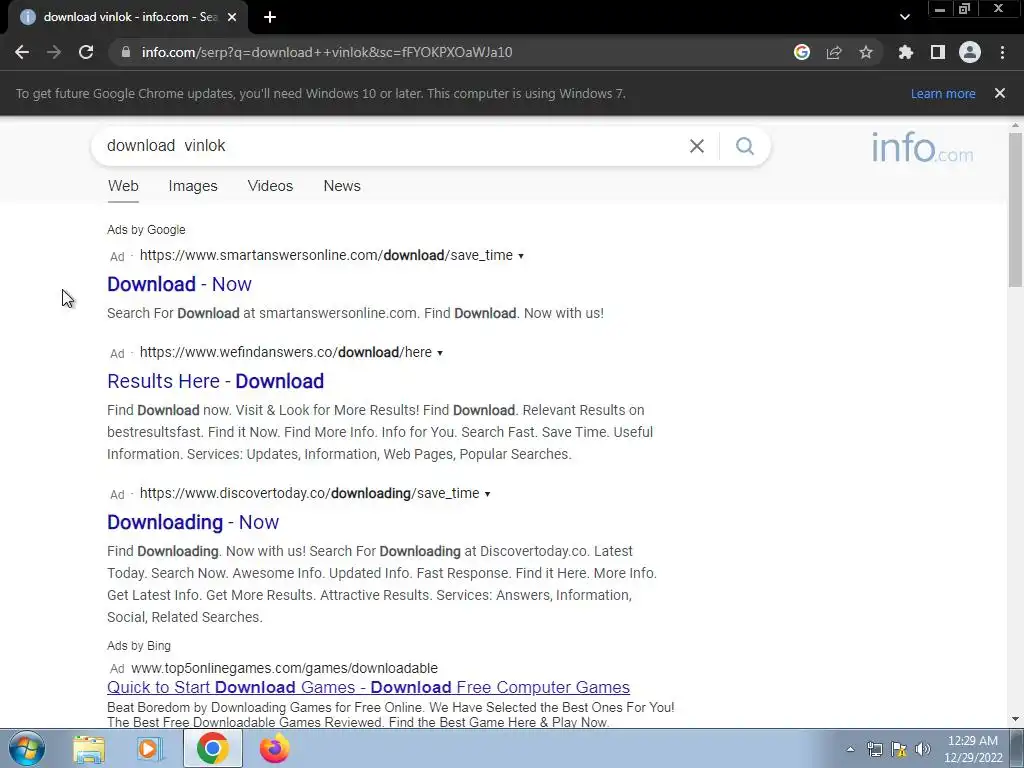
Task: Dismiss the Chrome updates notification bar
Action: (x=1000, y=93)
